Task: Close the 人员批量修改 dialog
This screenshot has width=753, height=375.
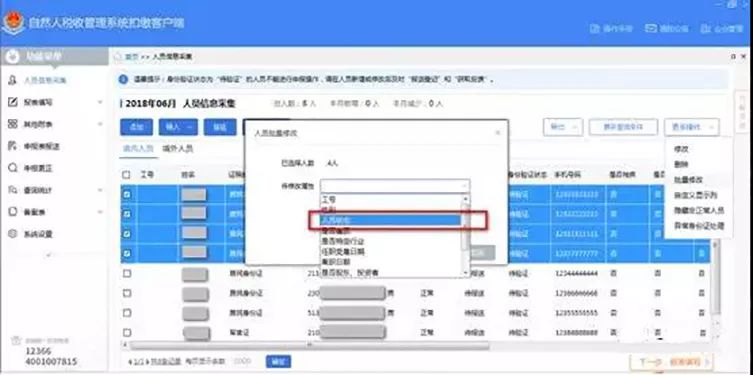Action: click(x=498, y=133)
